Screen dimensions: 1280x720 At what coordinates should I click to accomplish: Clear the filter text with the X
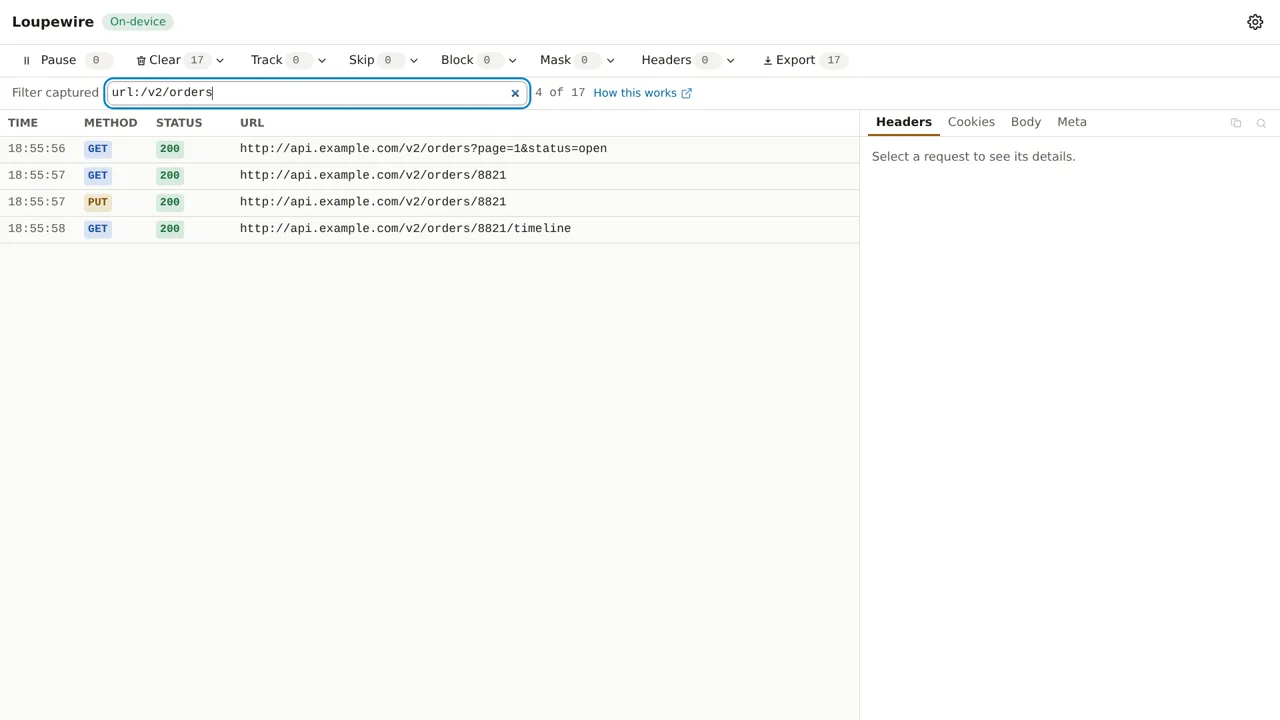coord(515,93)
